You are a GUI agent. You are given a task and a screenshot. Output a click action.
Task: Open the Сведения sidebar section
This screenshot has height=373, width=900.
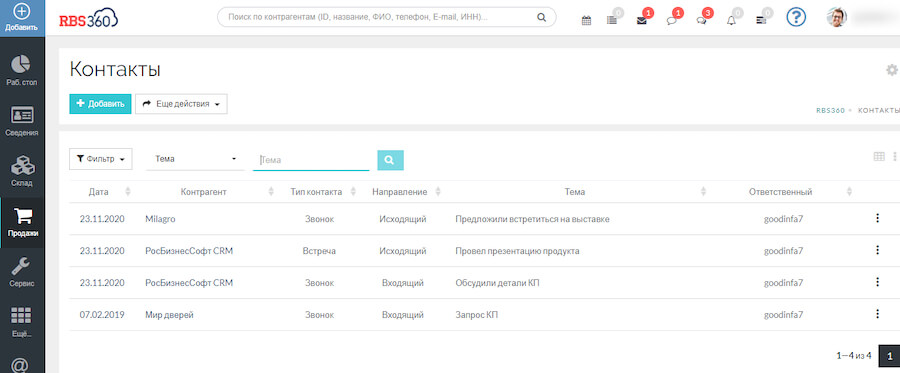click(22, 121)
